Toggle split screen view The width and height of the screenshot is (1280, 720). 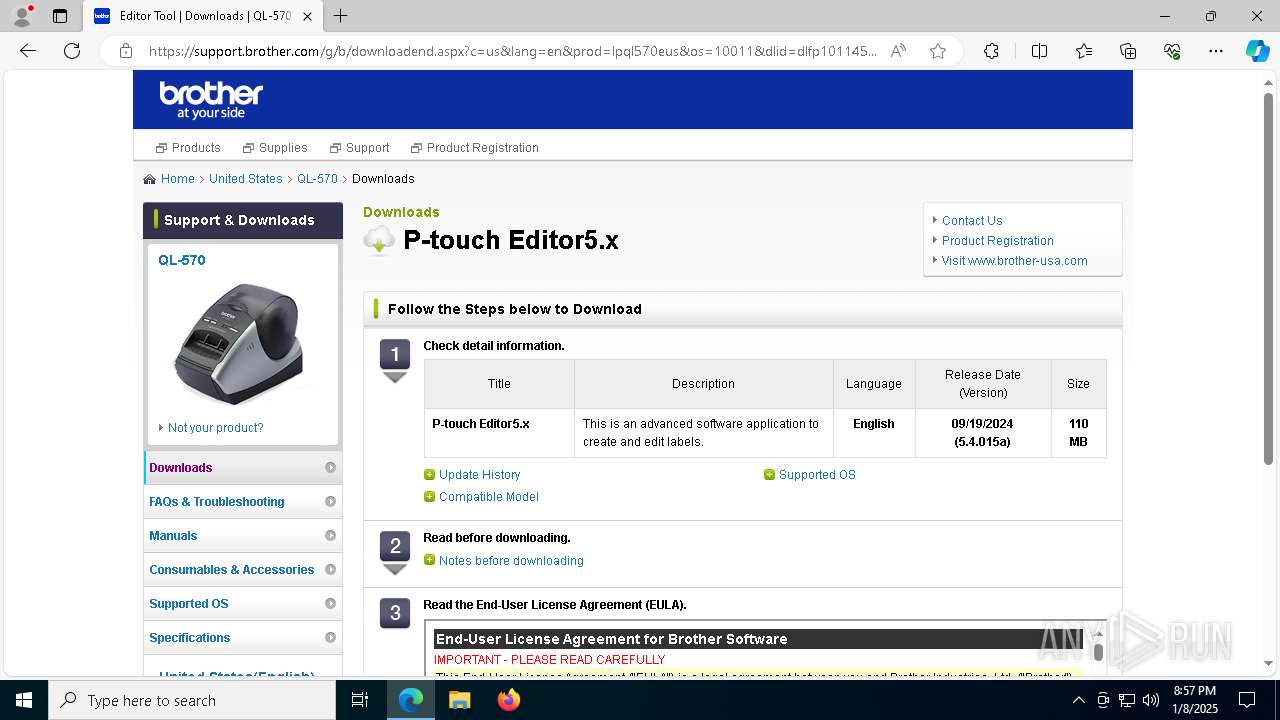pos(1039,51)
